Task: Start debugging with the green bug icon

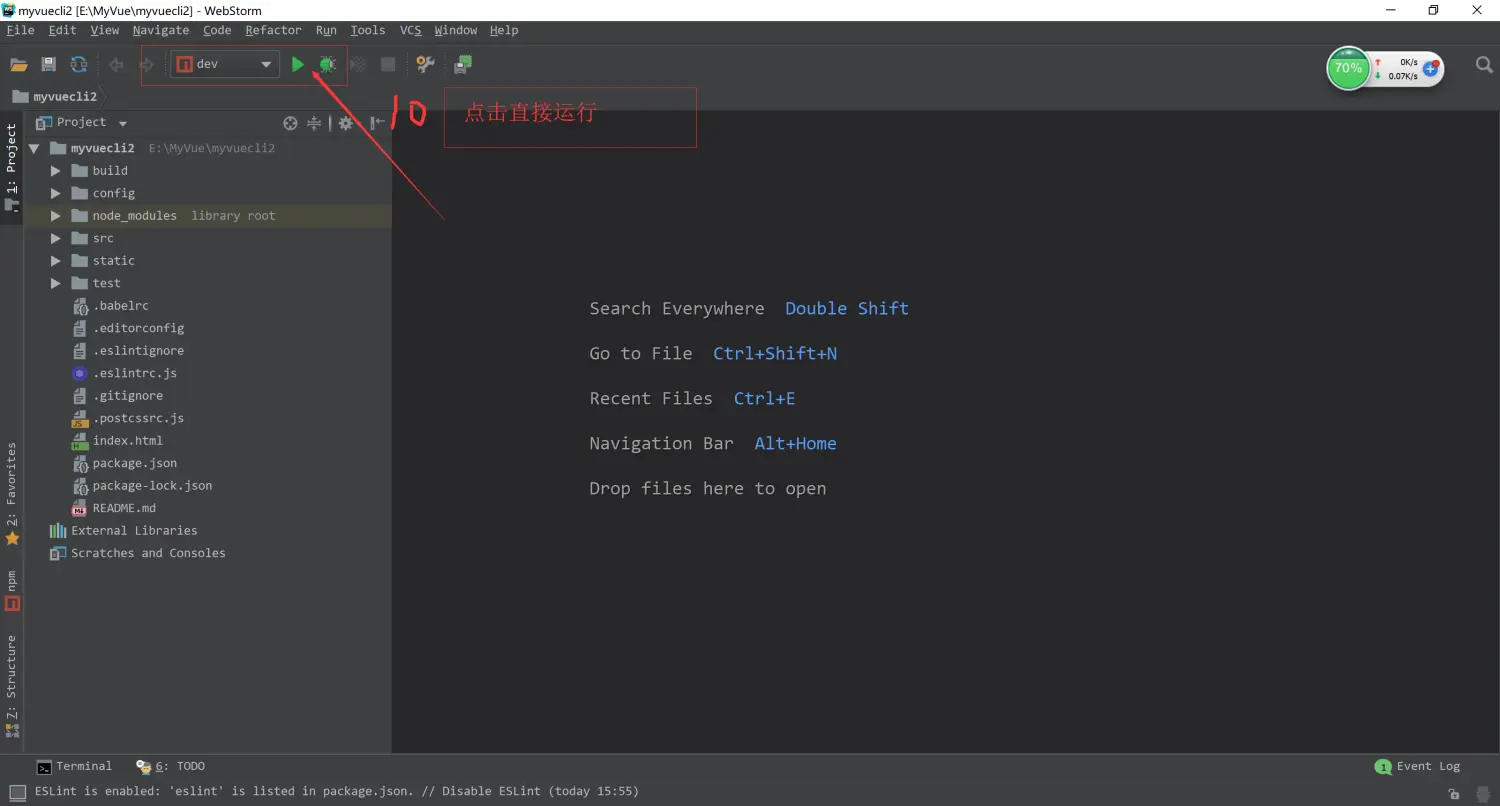Action: click(x=327, y=64)
